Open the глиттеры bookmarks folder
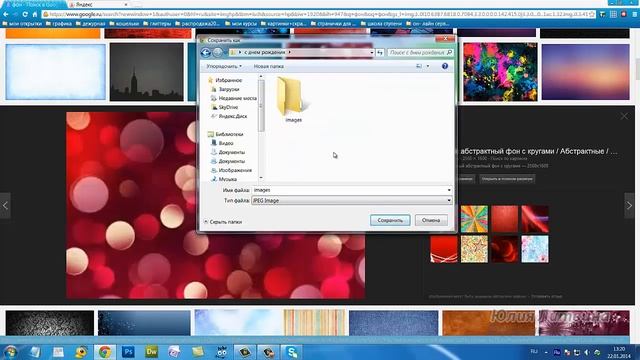Viewport: 640px width, 360px height. 157,24
